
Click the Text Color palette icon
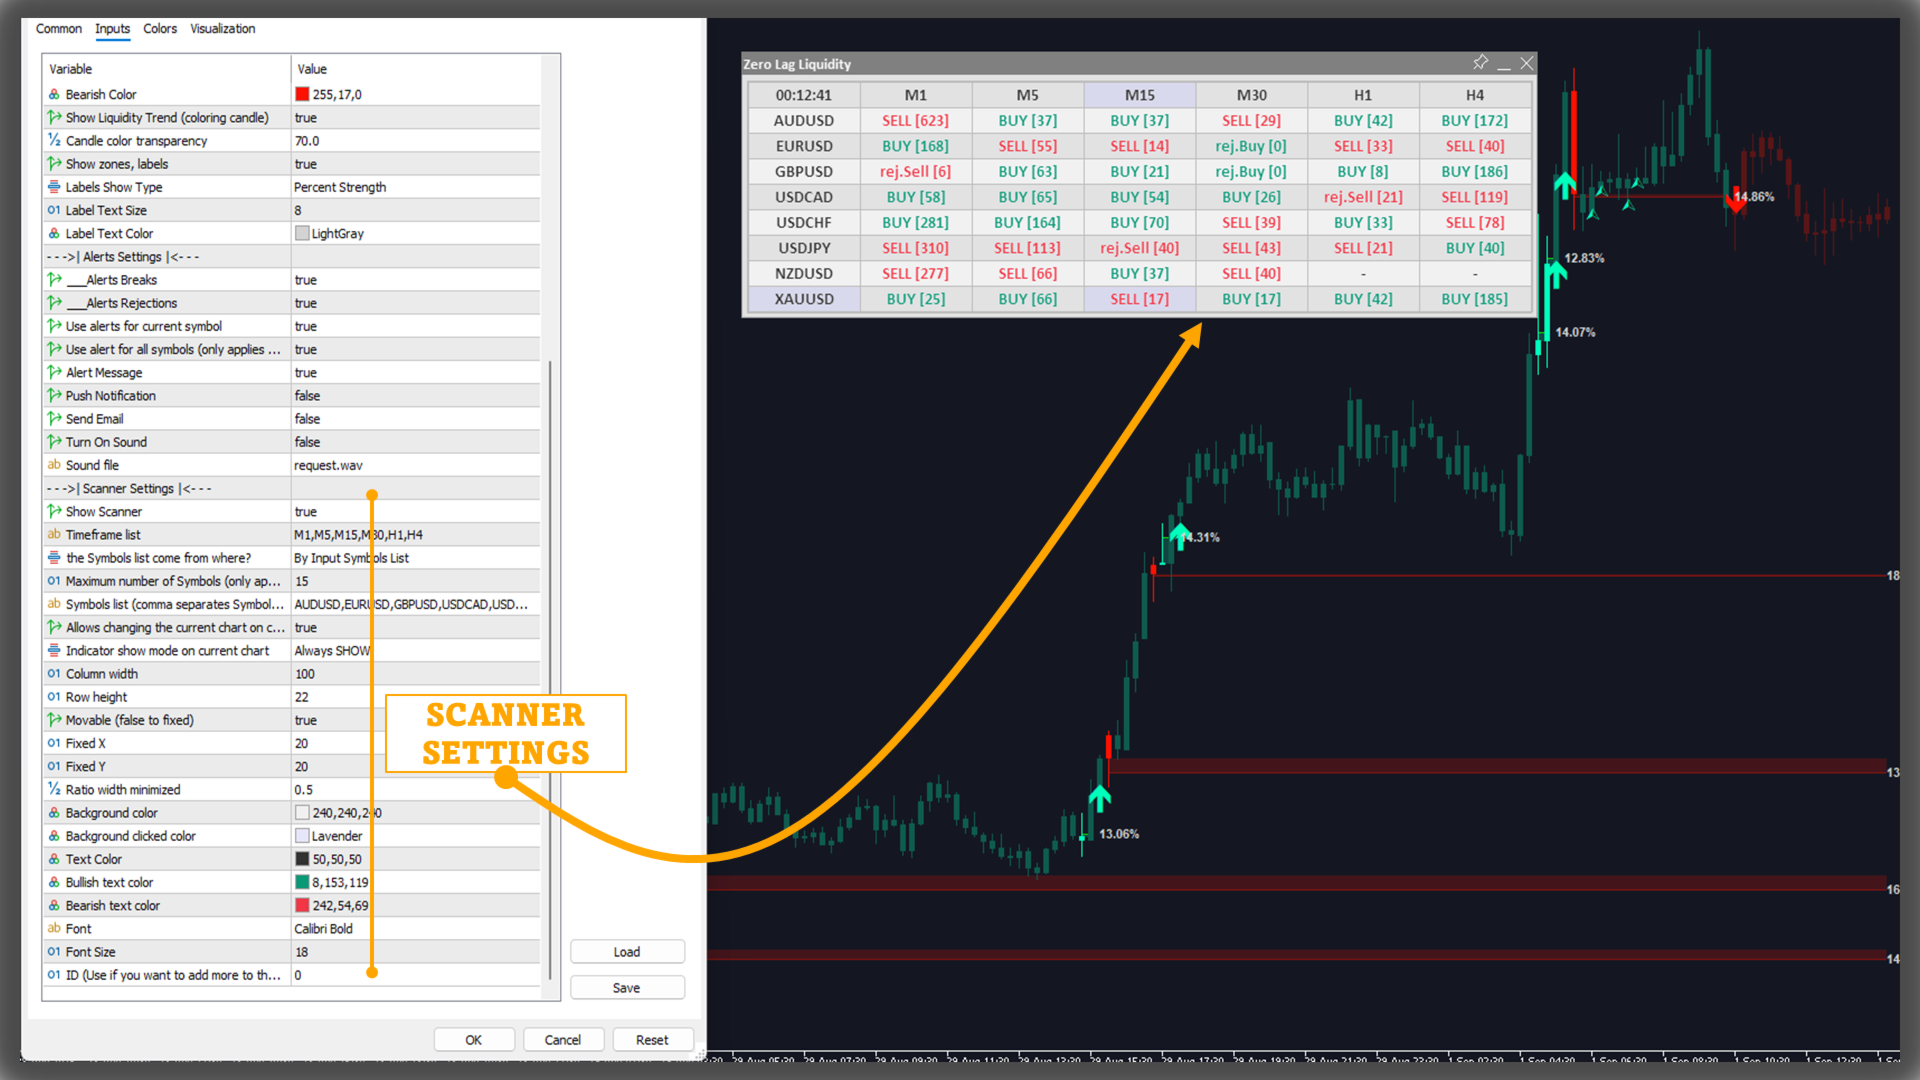[54, 858]
